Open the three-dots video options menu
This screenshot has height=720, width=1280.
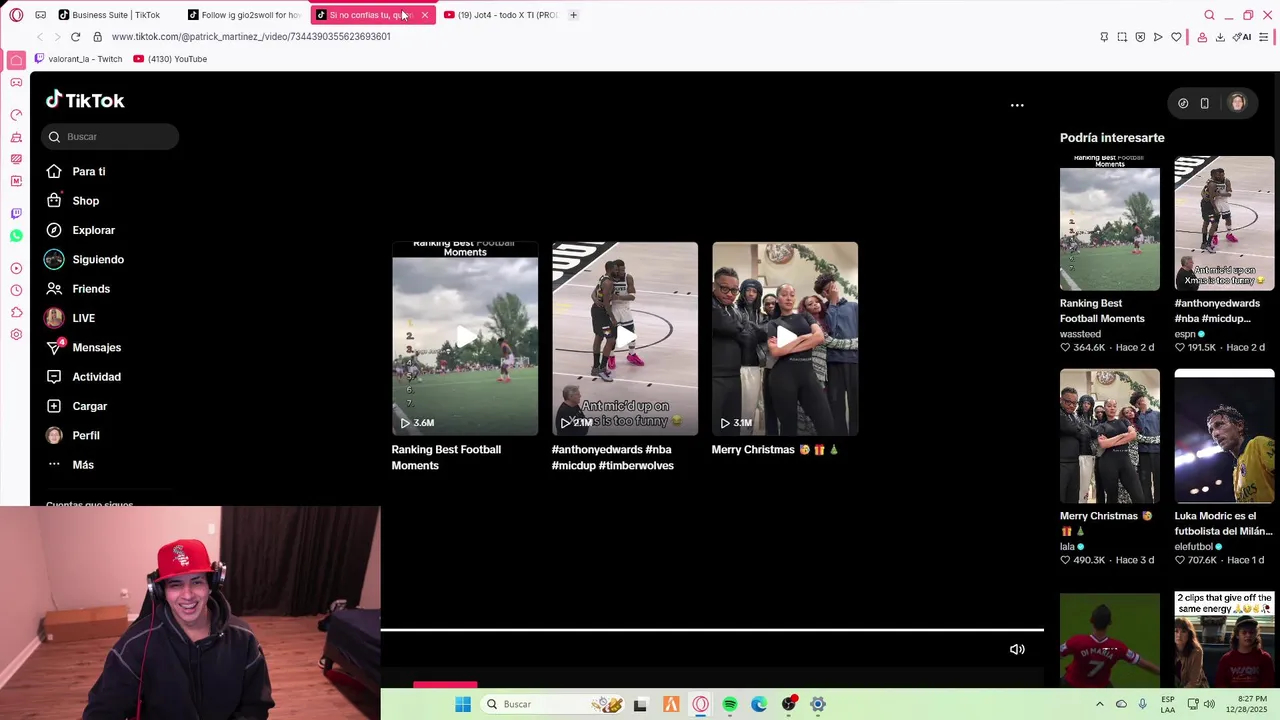point(1017,105)
